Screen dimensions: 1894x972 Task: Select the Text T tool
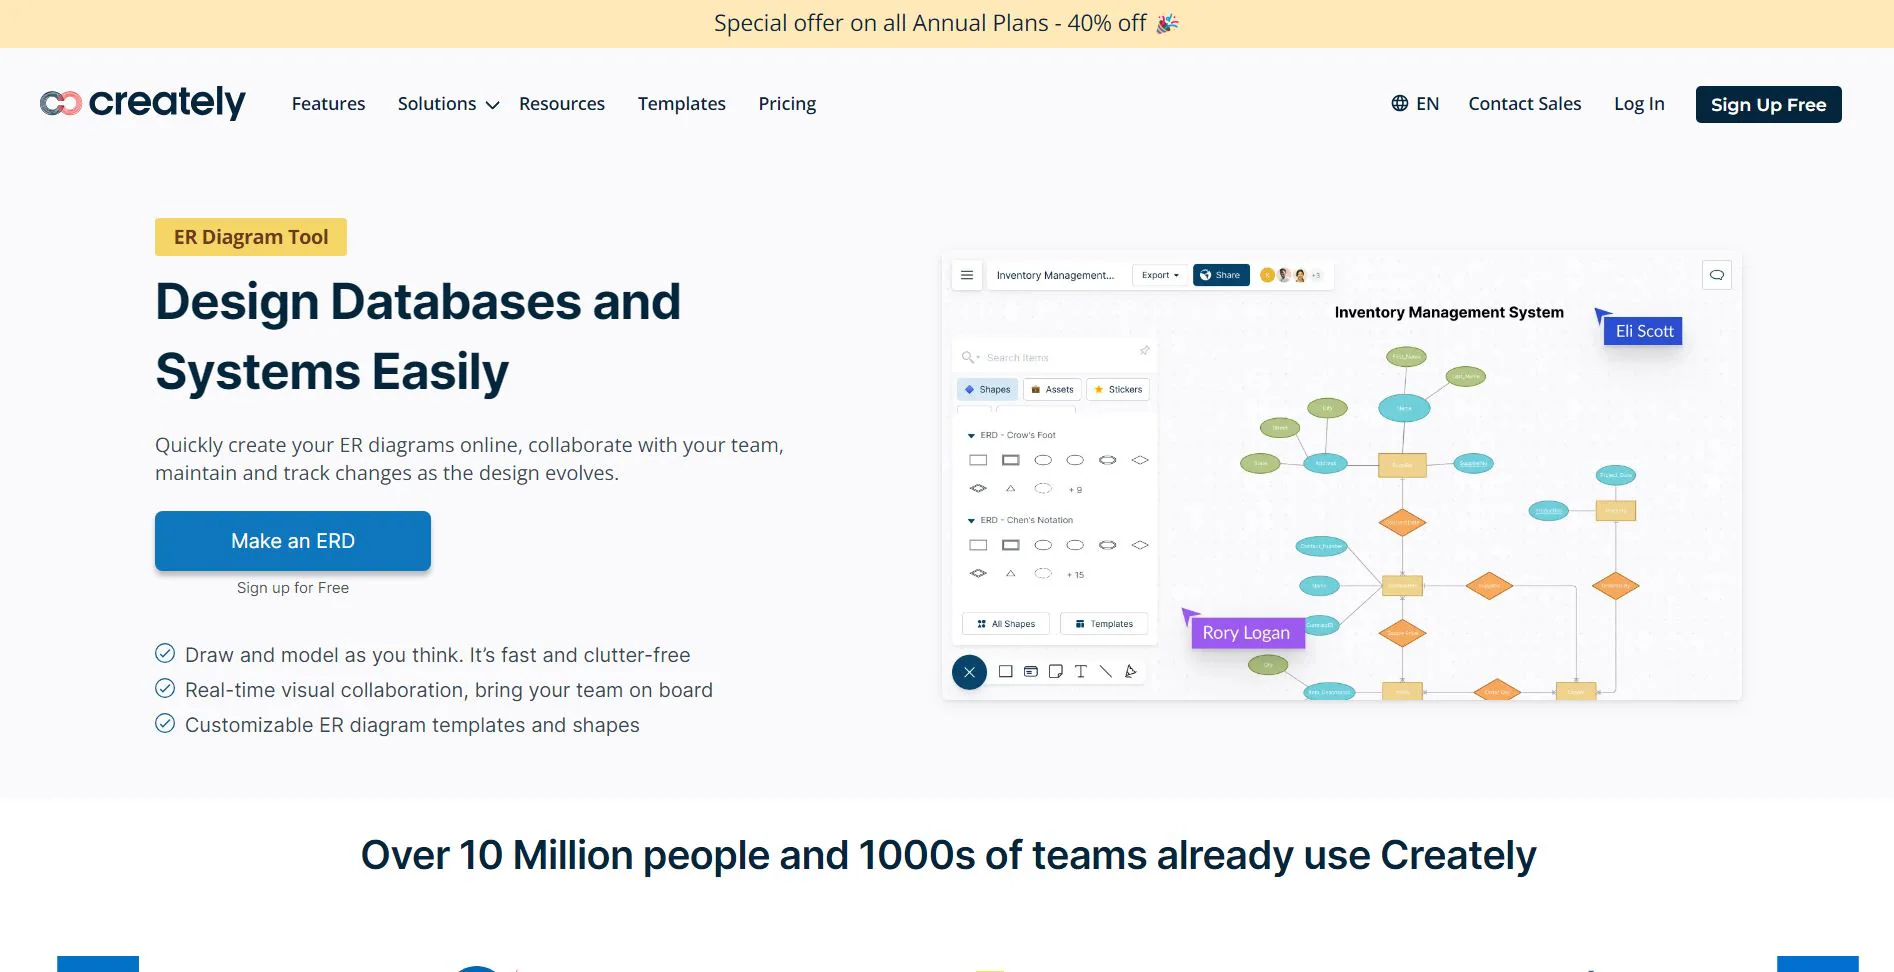click(x=1081, y=672)
